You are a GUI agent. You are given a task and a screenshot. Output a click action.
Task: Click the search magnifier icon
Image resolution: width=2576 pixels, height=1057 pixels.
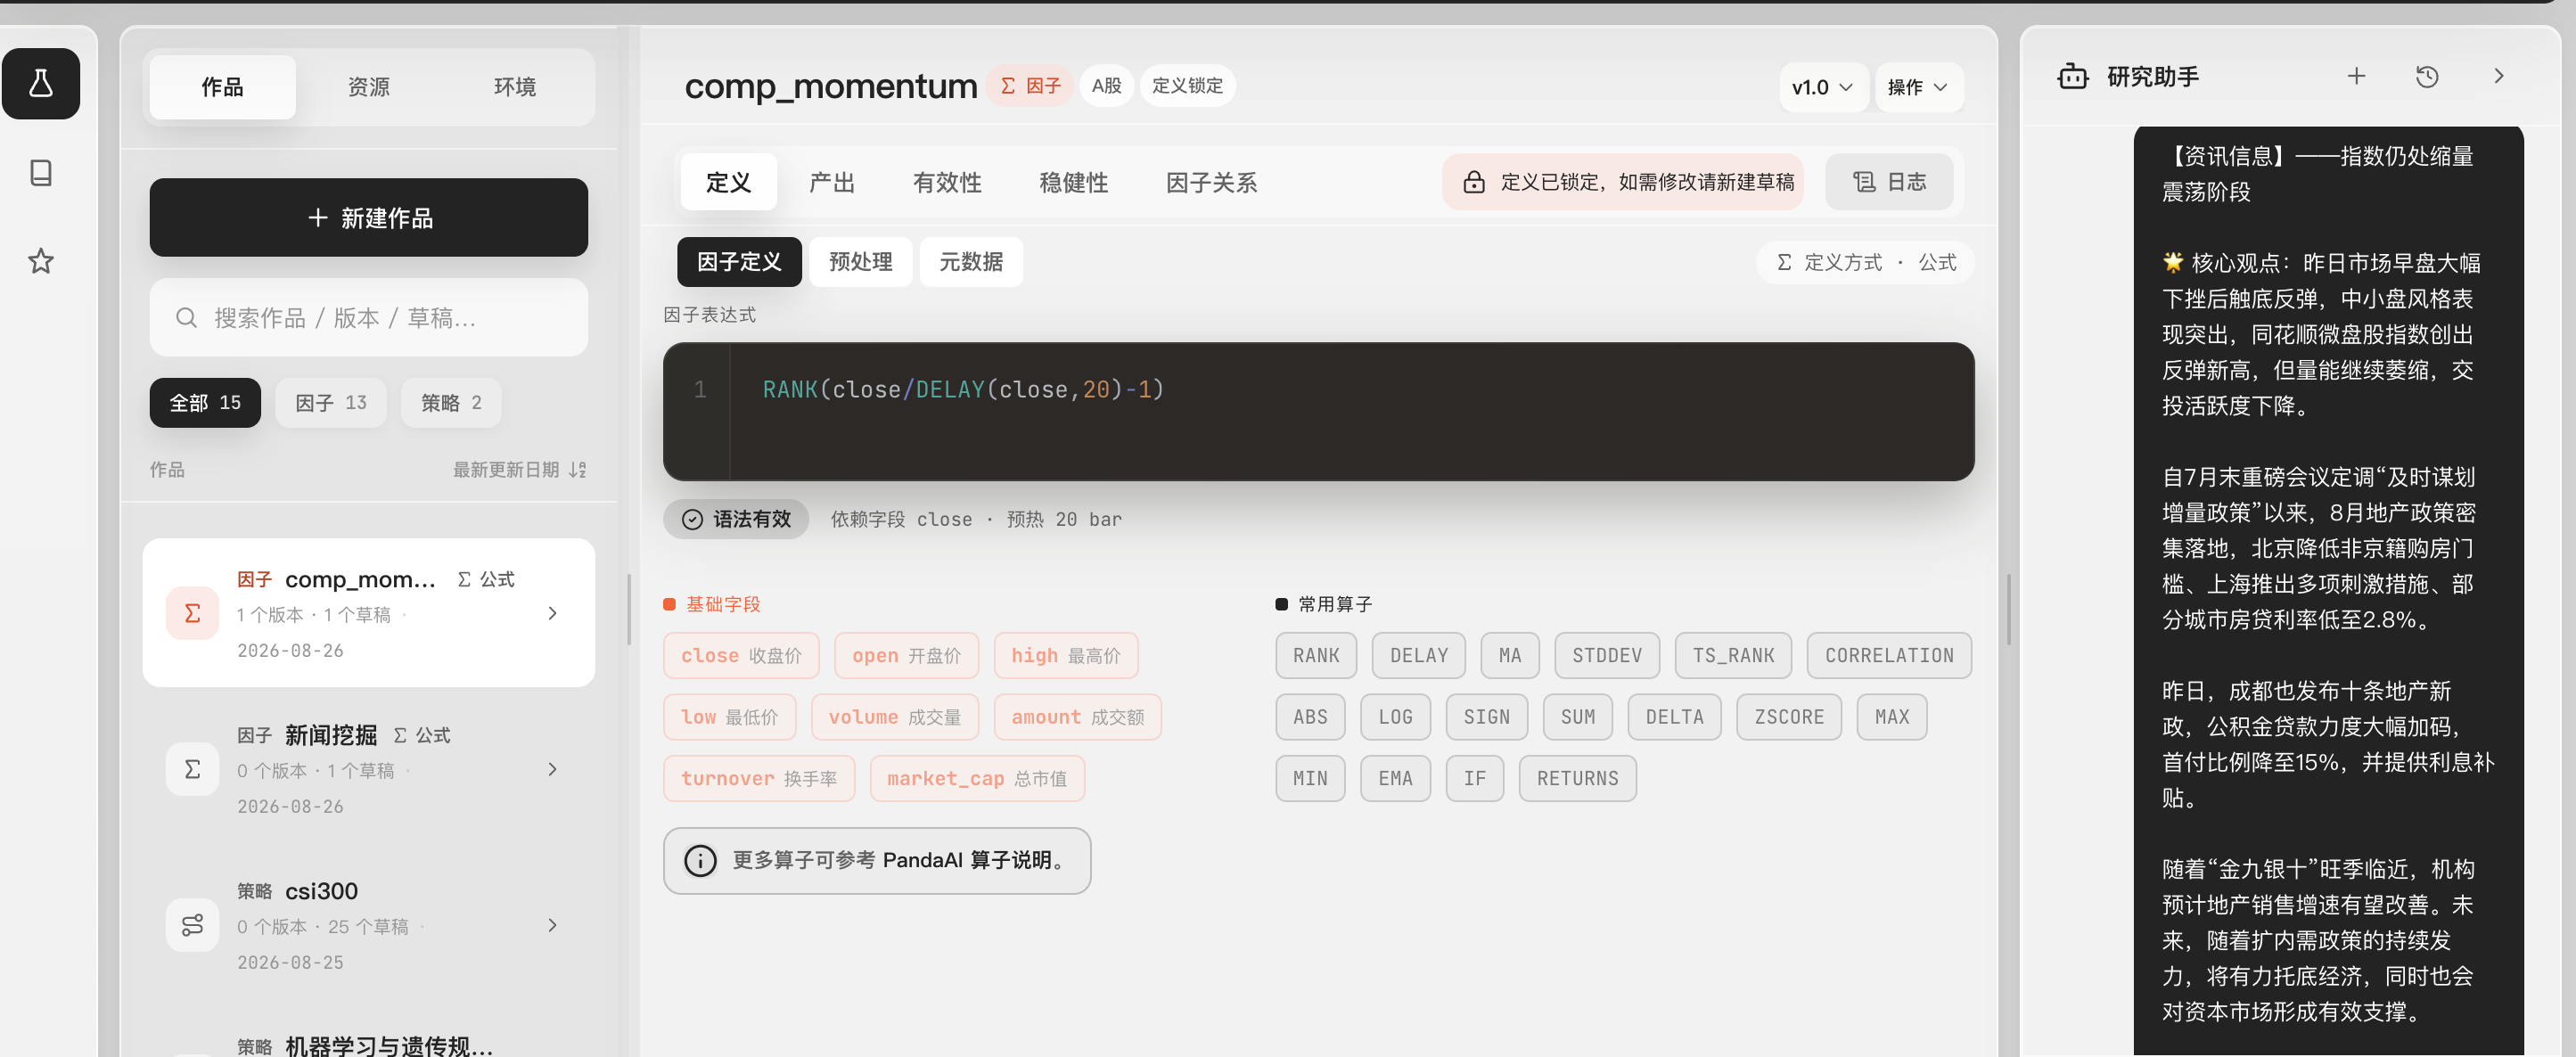186,318
